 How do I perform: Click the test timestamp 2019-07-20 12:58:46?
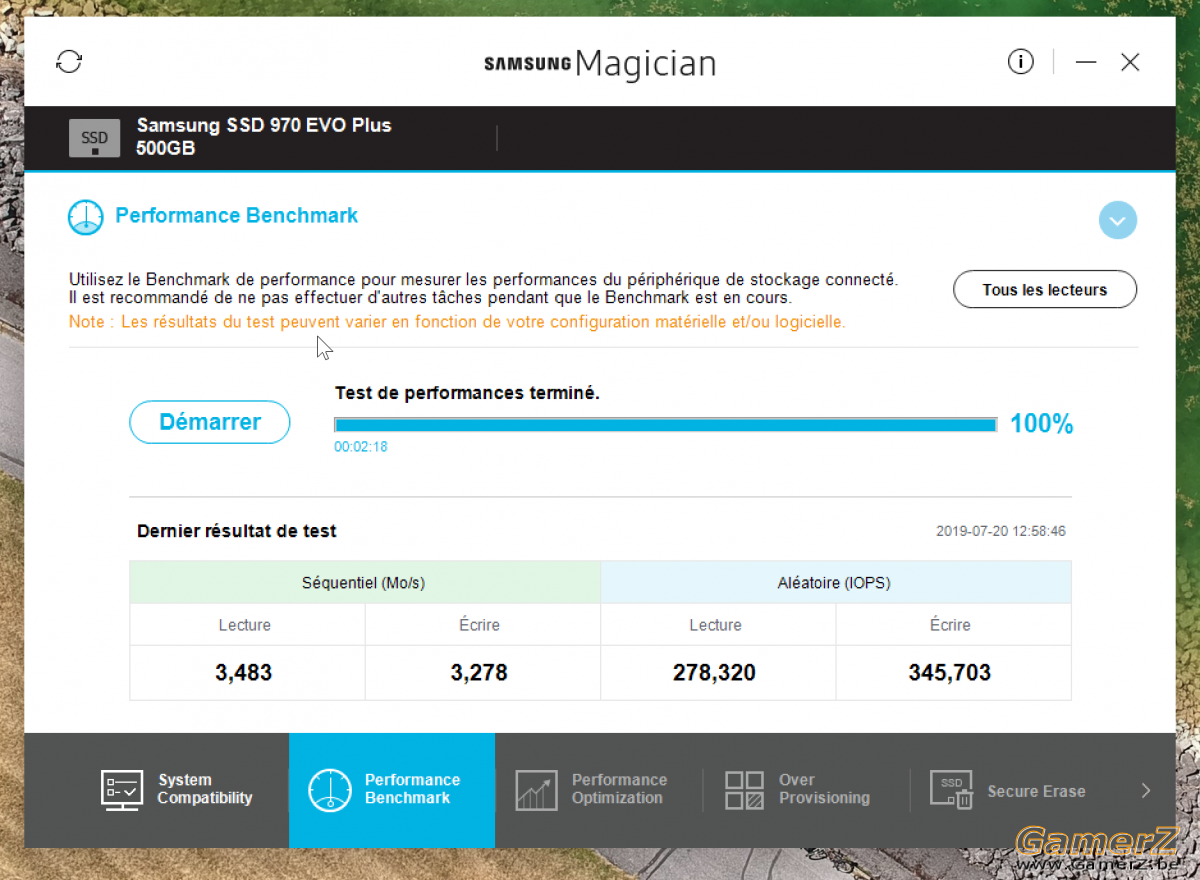pyautogui.click(x=1001, y=531)
